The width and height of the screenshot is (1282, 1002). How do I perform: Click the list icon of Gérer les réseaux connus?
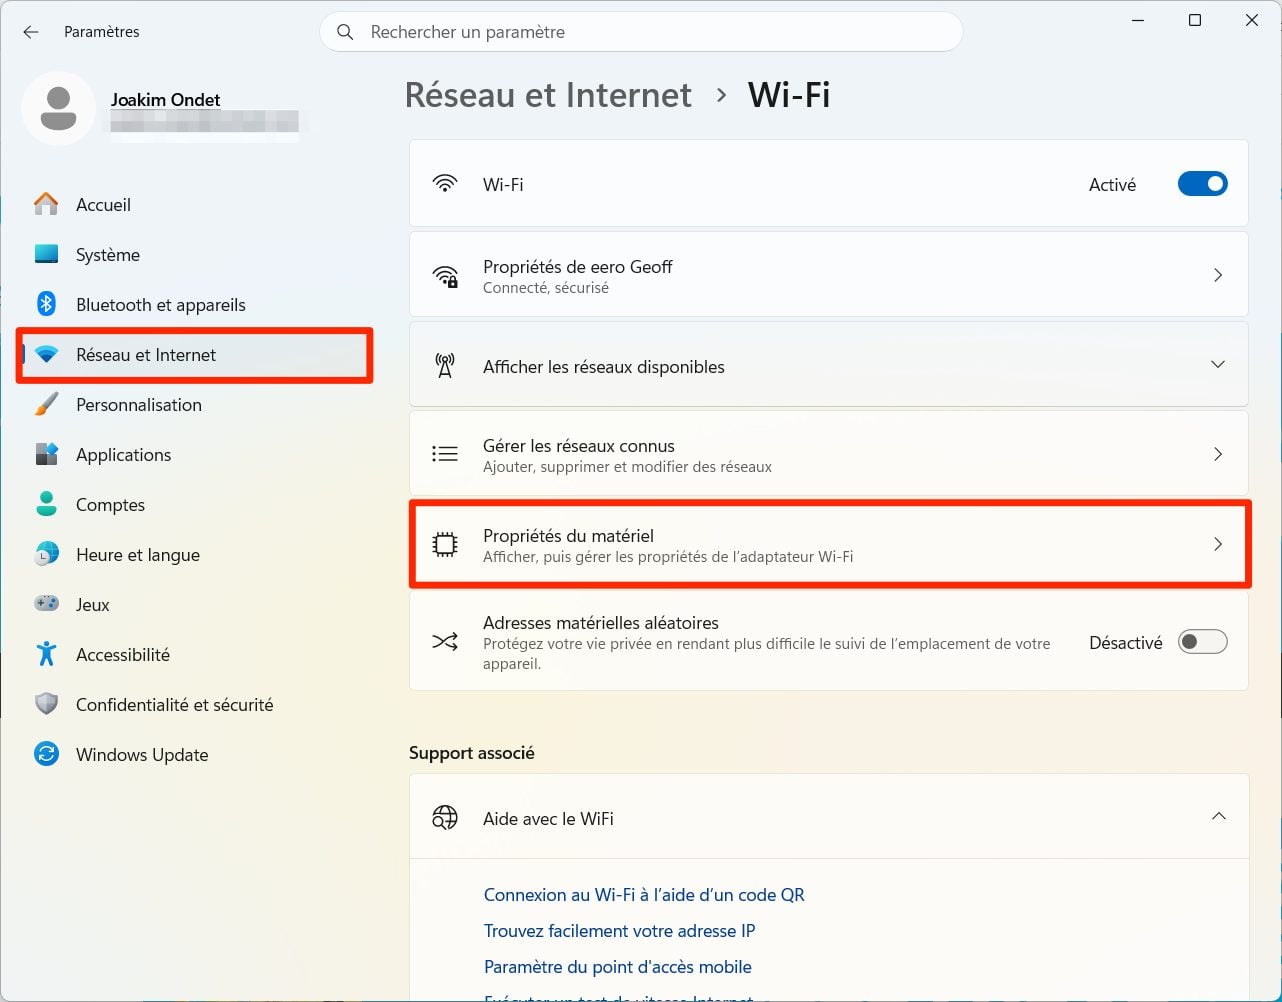click(x=445, y=454)
